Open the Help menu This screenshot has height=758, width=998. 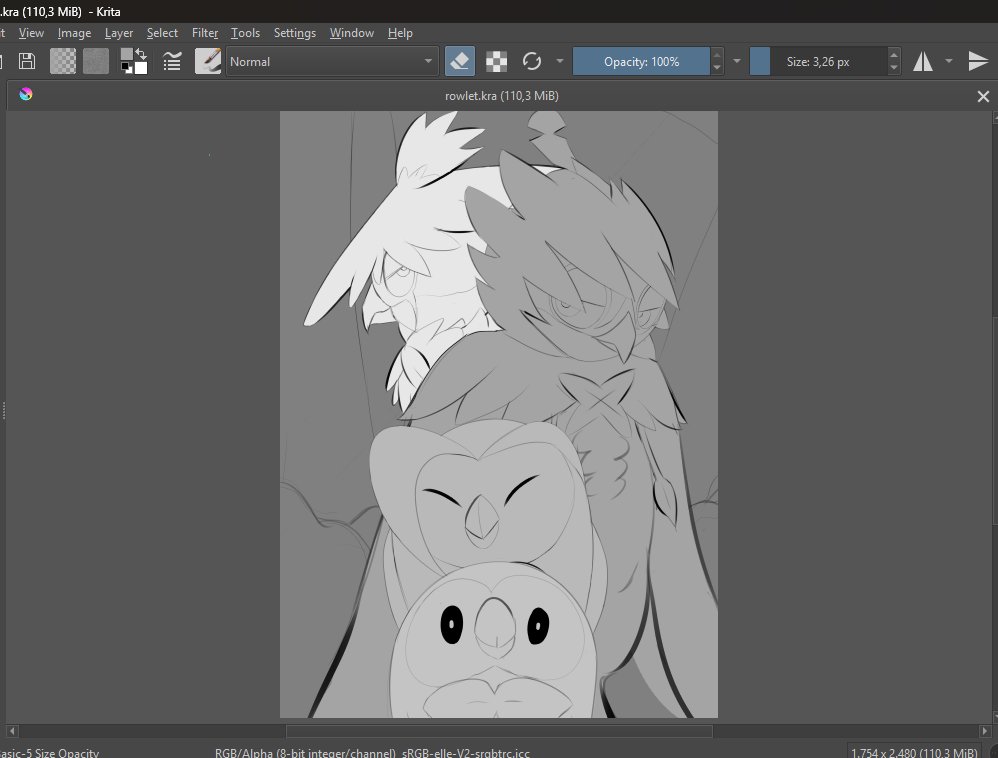(x=400, y=33)
